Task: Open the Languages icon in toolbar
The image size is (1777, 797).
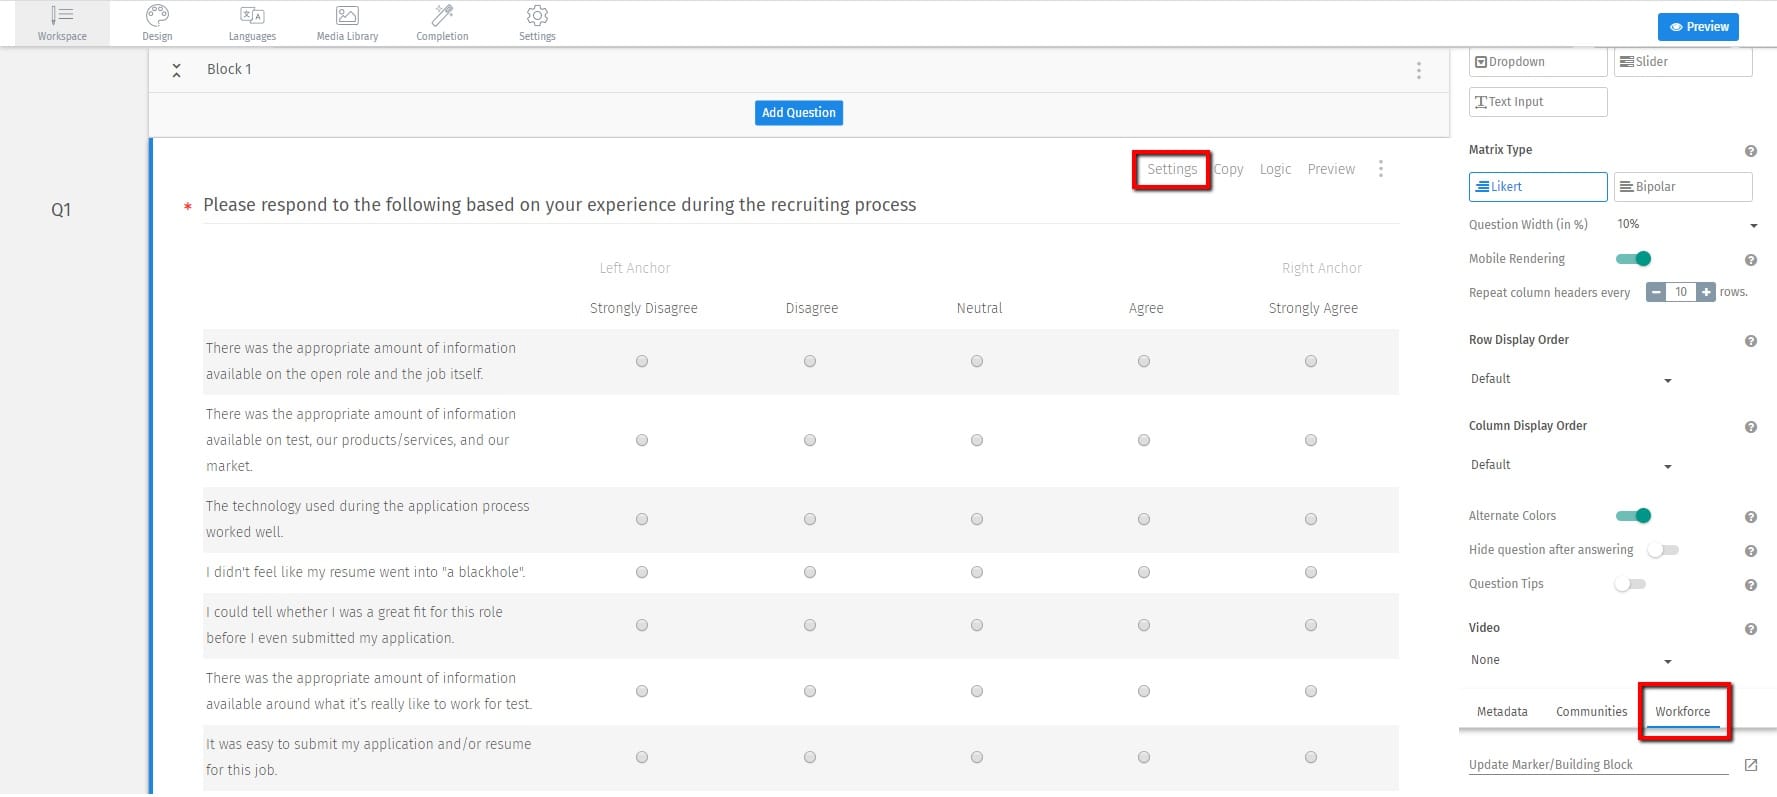Action: click(x=252, y=16)
